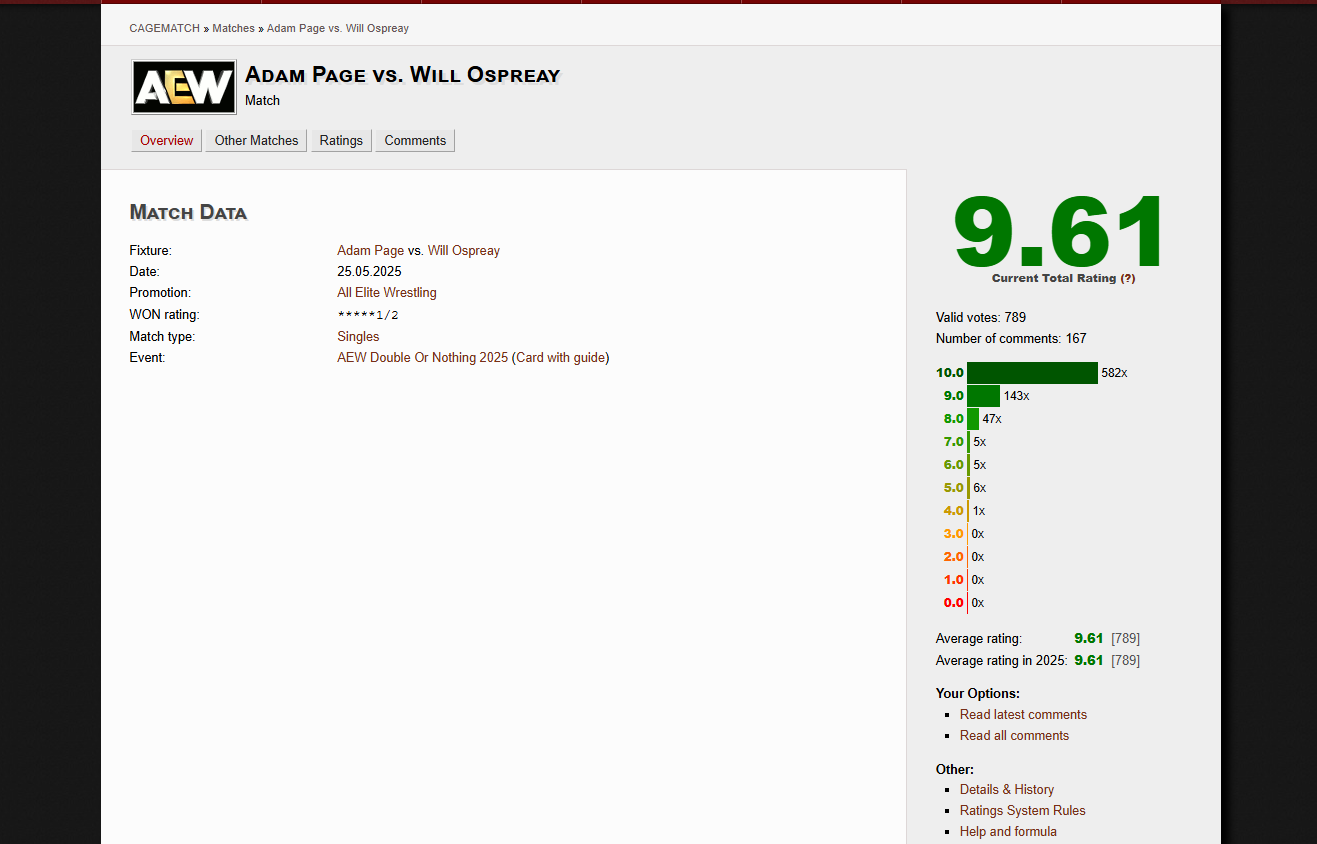
Task: Click the rating help question mark
Action: [x=1128, y=278]
